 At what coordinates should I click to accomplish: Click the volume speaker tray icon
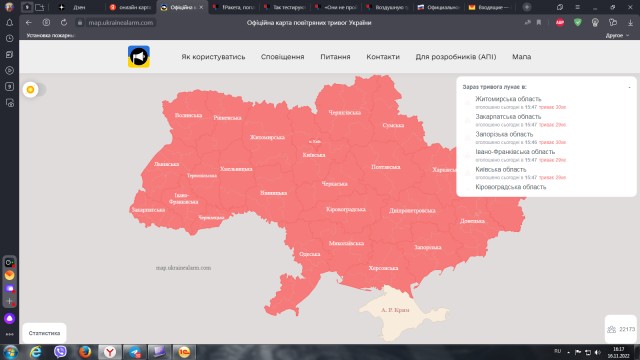click(x=598, y=352)
